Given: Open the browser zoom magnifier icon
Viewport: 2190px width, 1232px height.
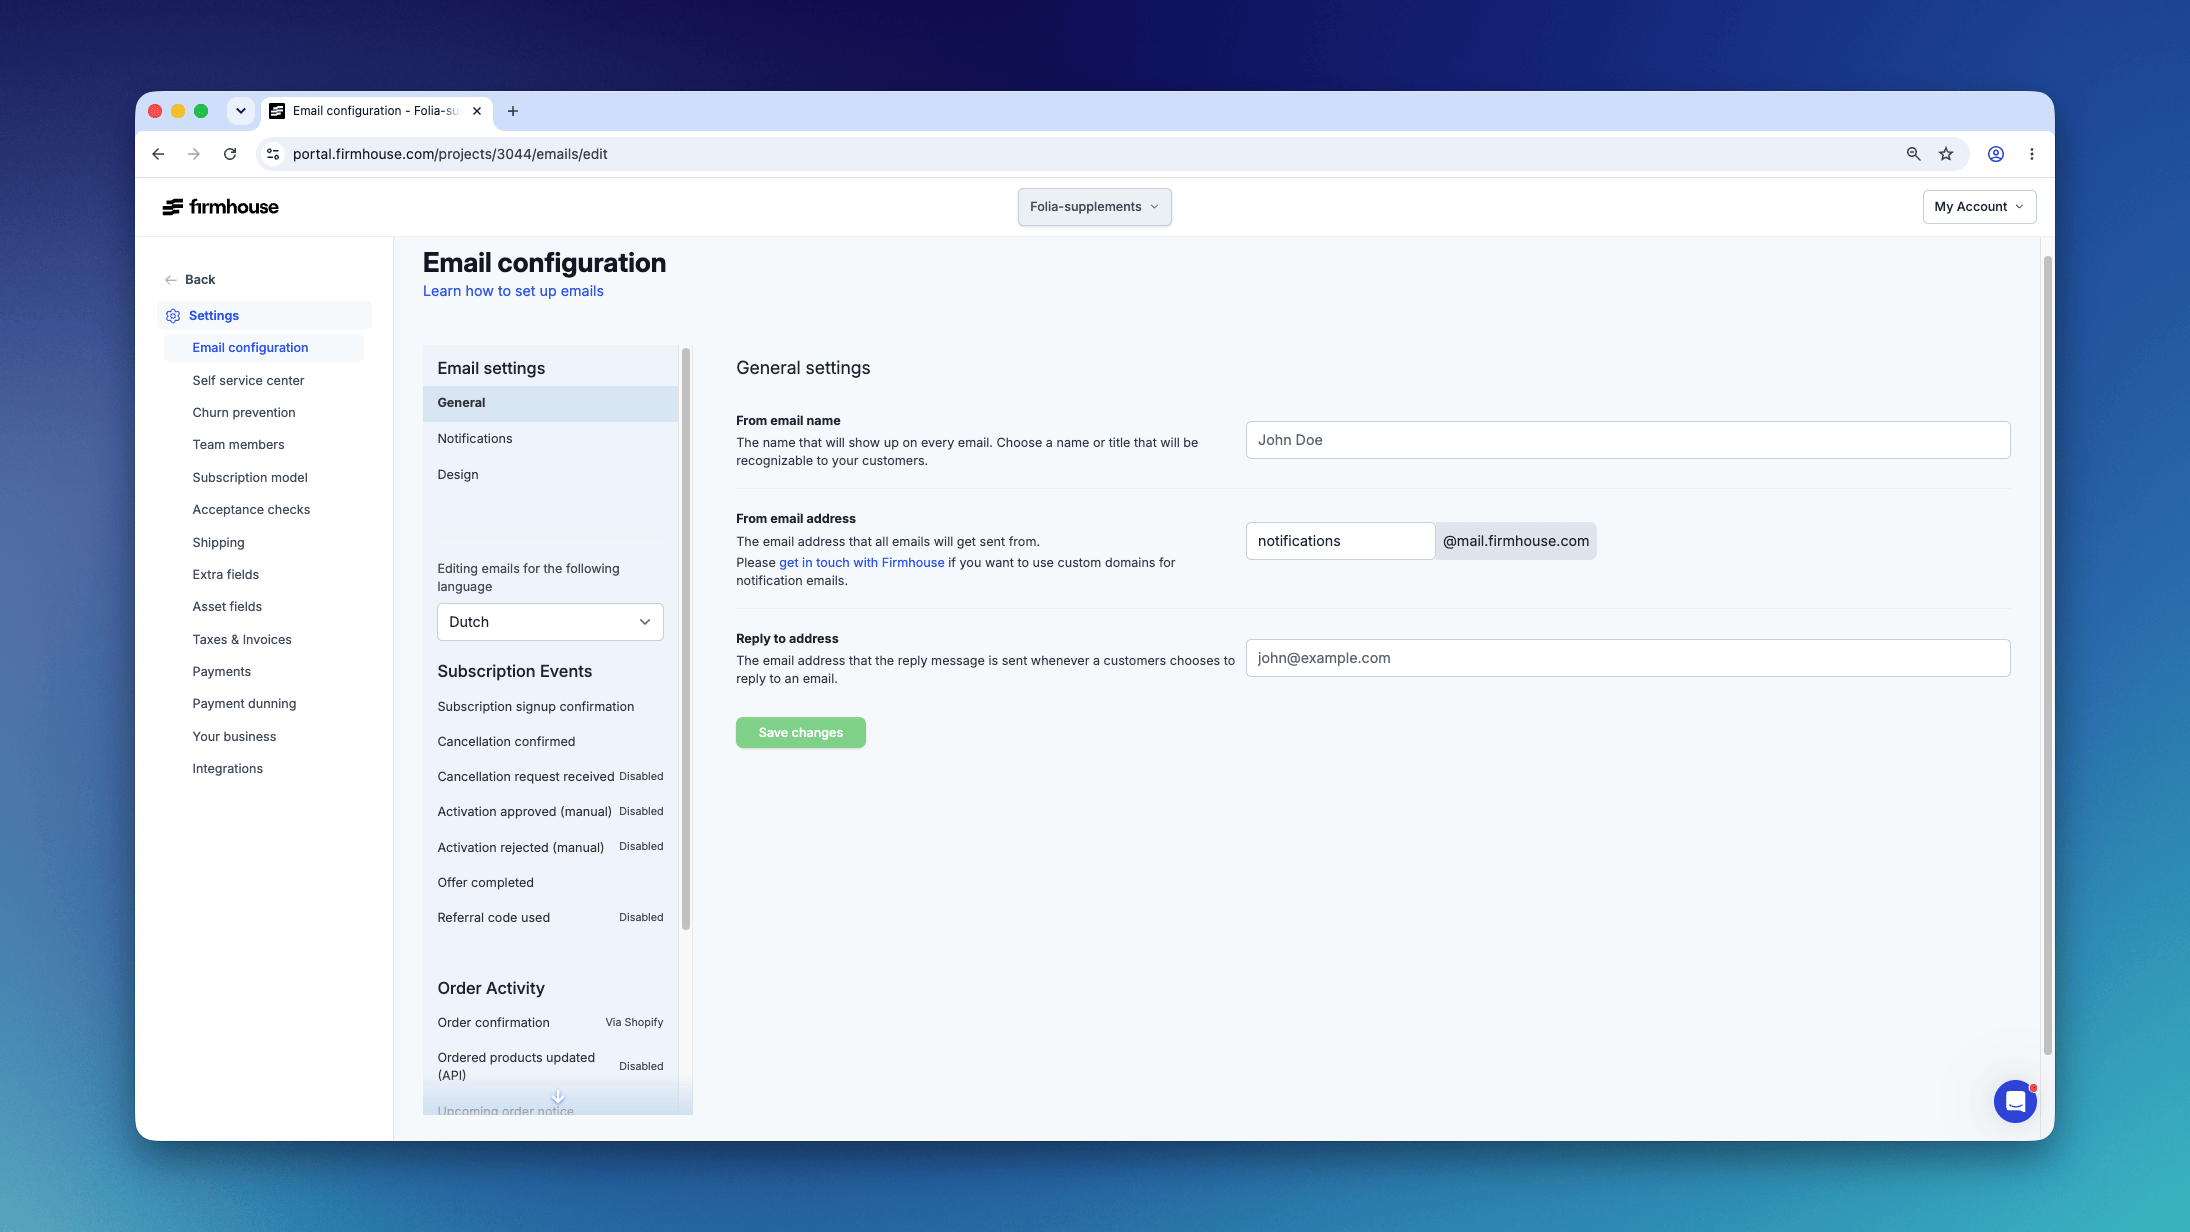Looking at the screenshot, I should pos(1913,154).
